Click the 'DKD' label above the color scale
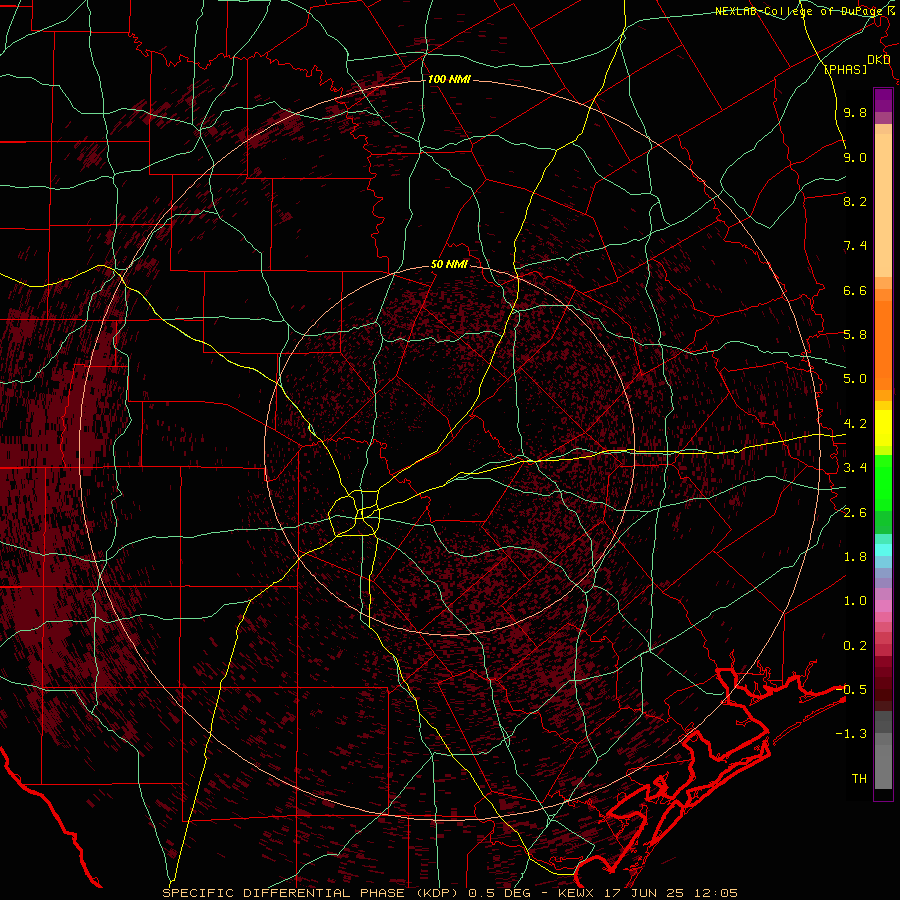This screenshot has height=900, width=900. pos(879,59)
